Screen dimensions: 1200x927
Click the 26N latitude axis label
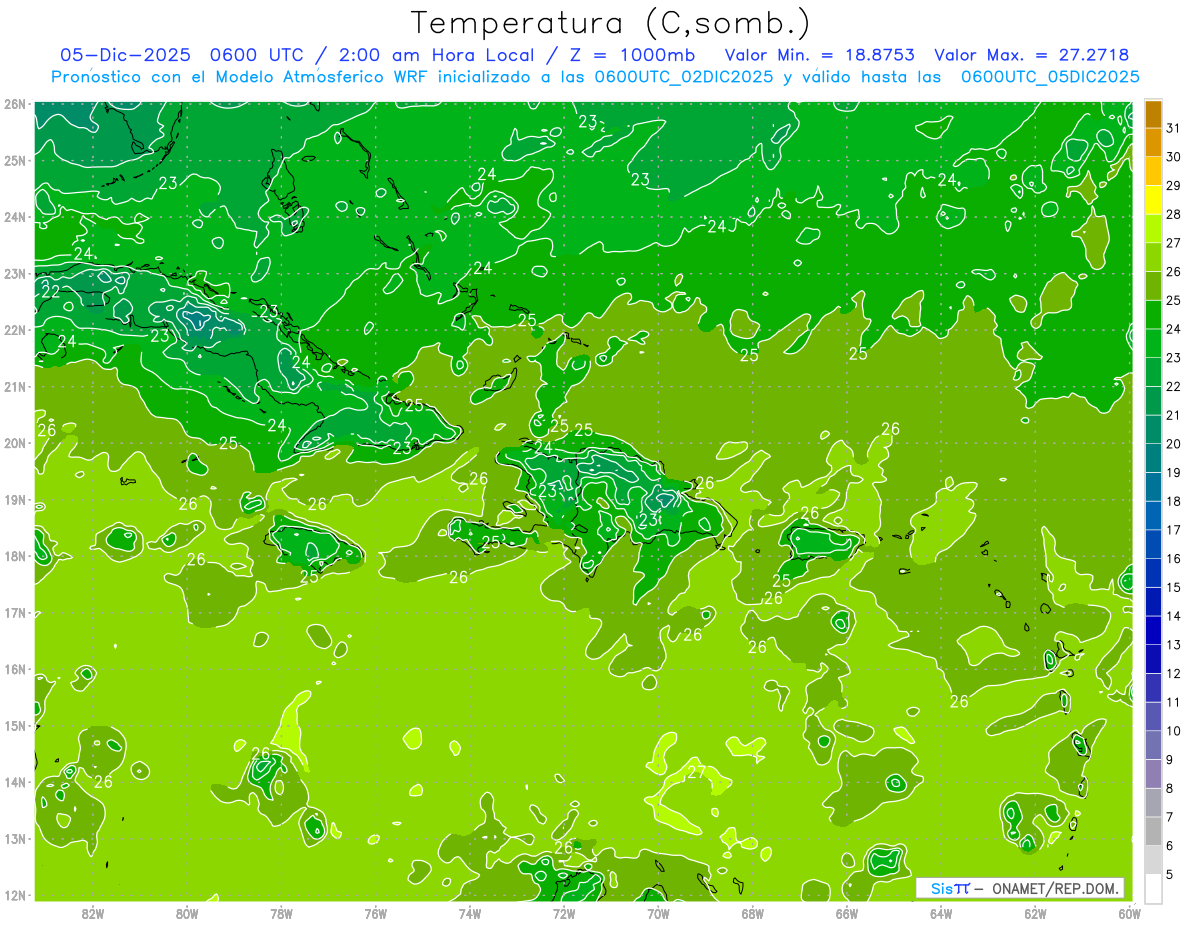click(x=14, y=104)
